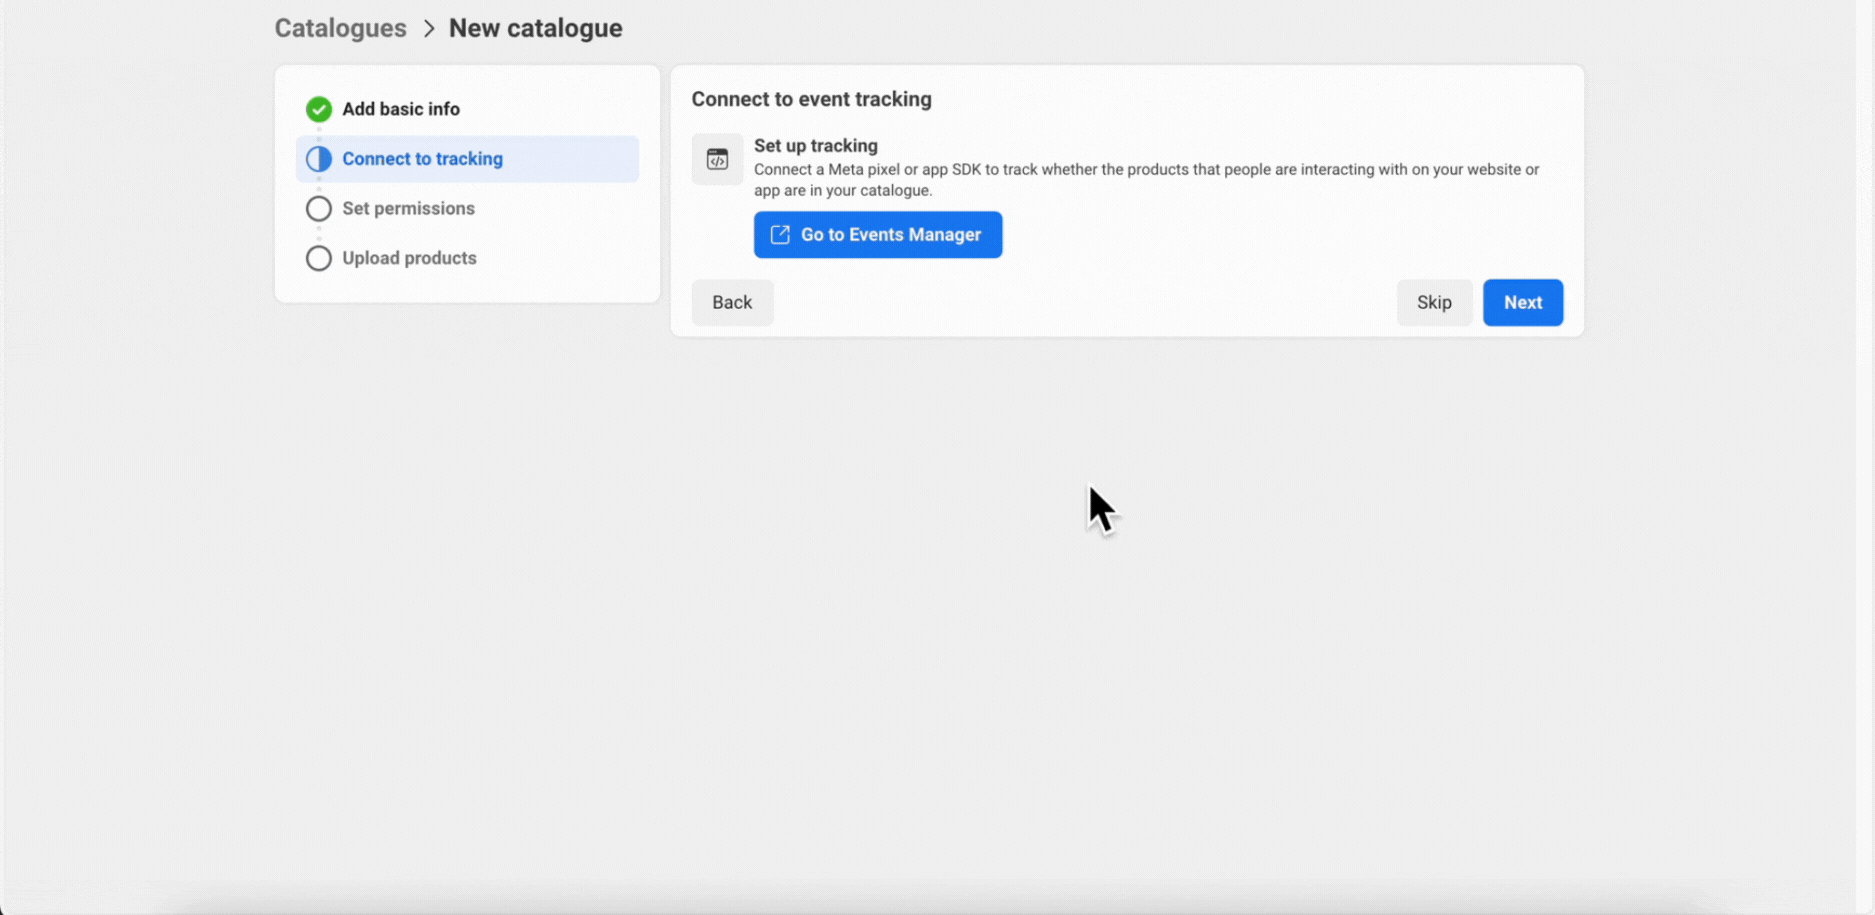Viewport: 1875px width, 915px height.
Task: Click the empty circle beside Set permissions
Action: [319, 208]
